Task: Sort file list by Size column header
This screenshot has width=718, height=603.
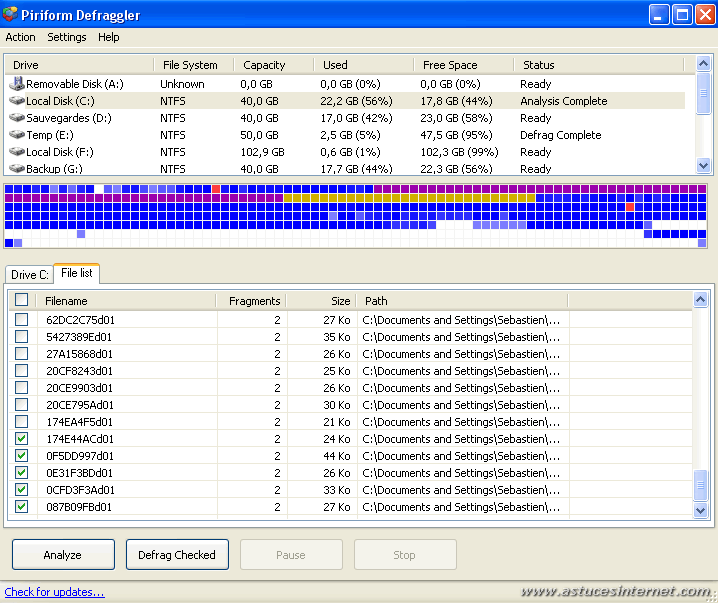Action: point(322,301)
